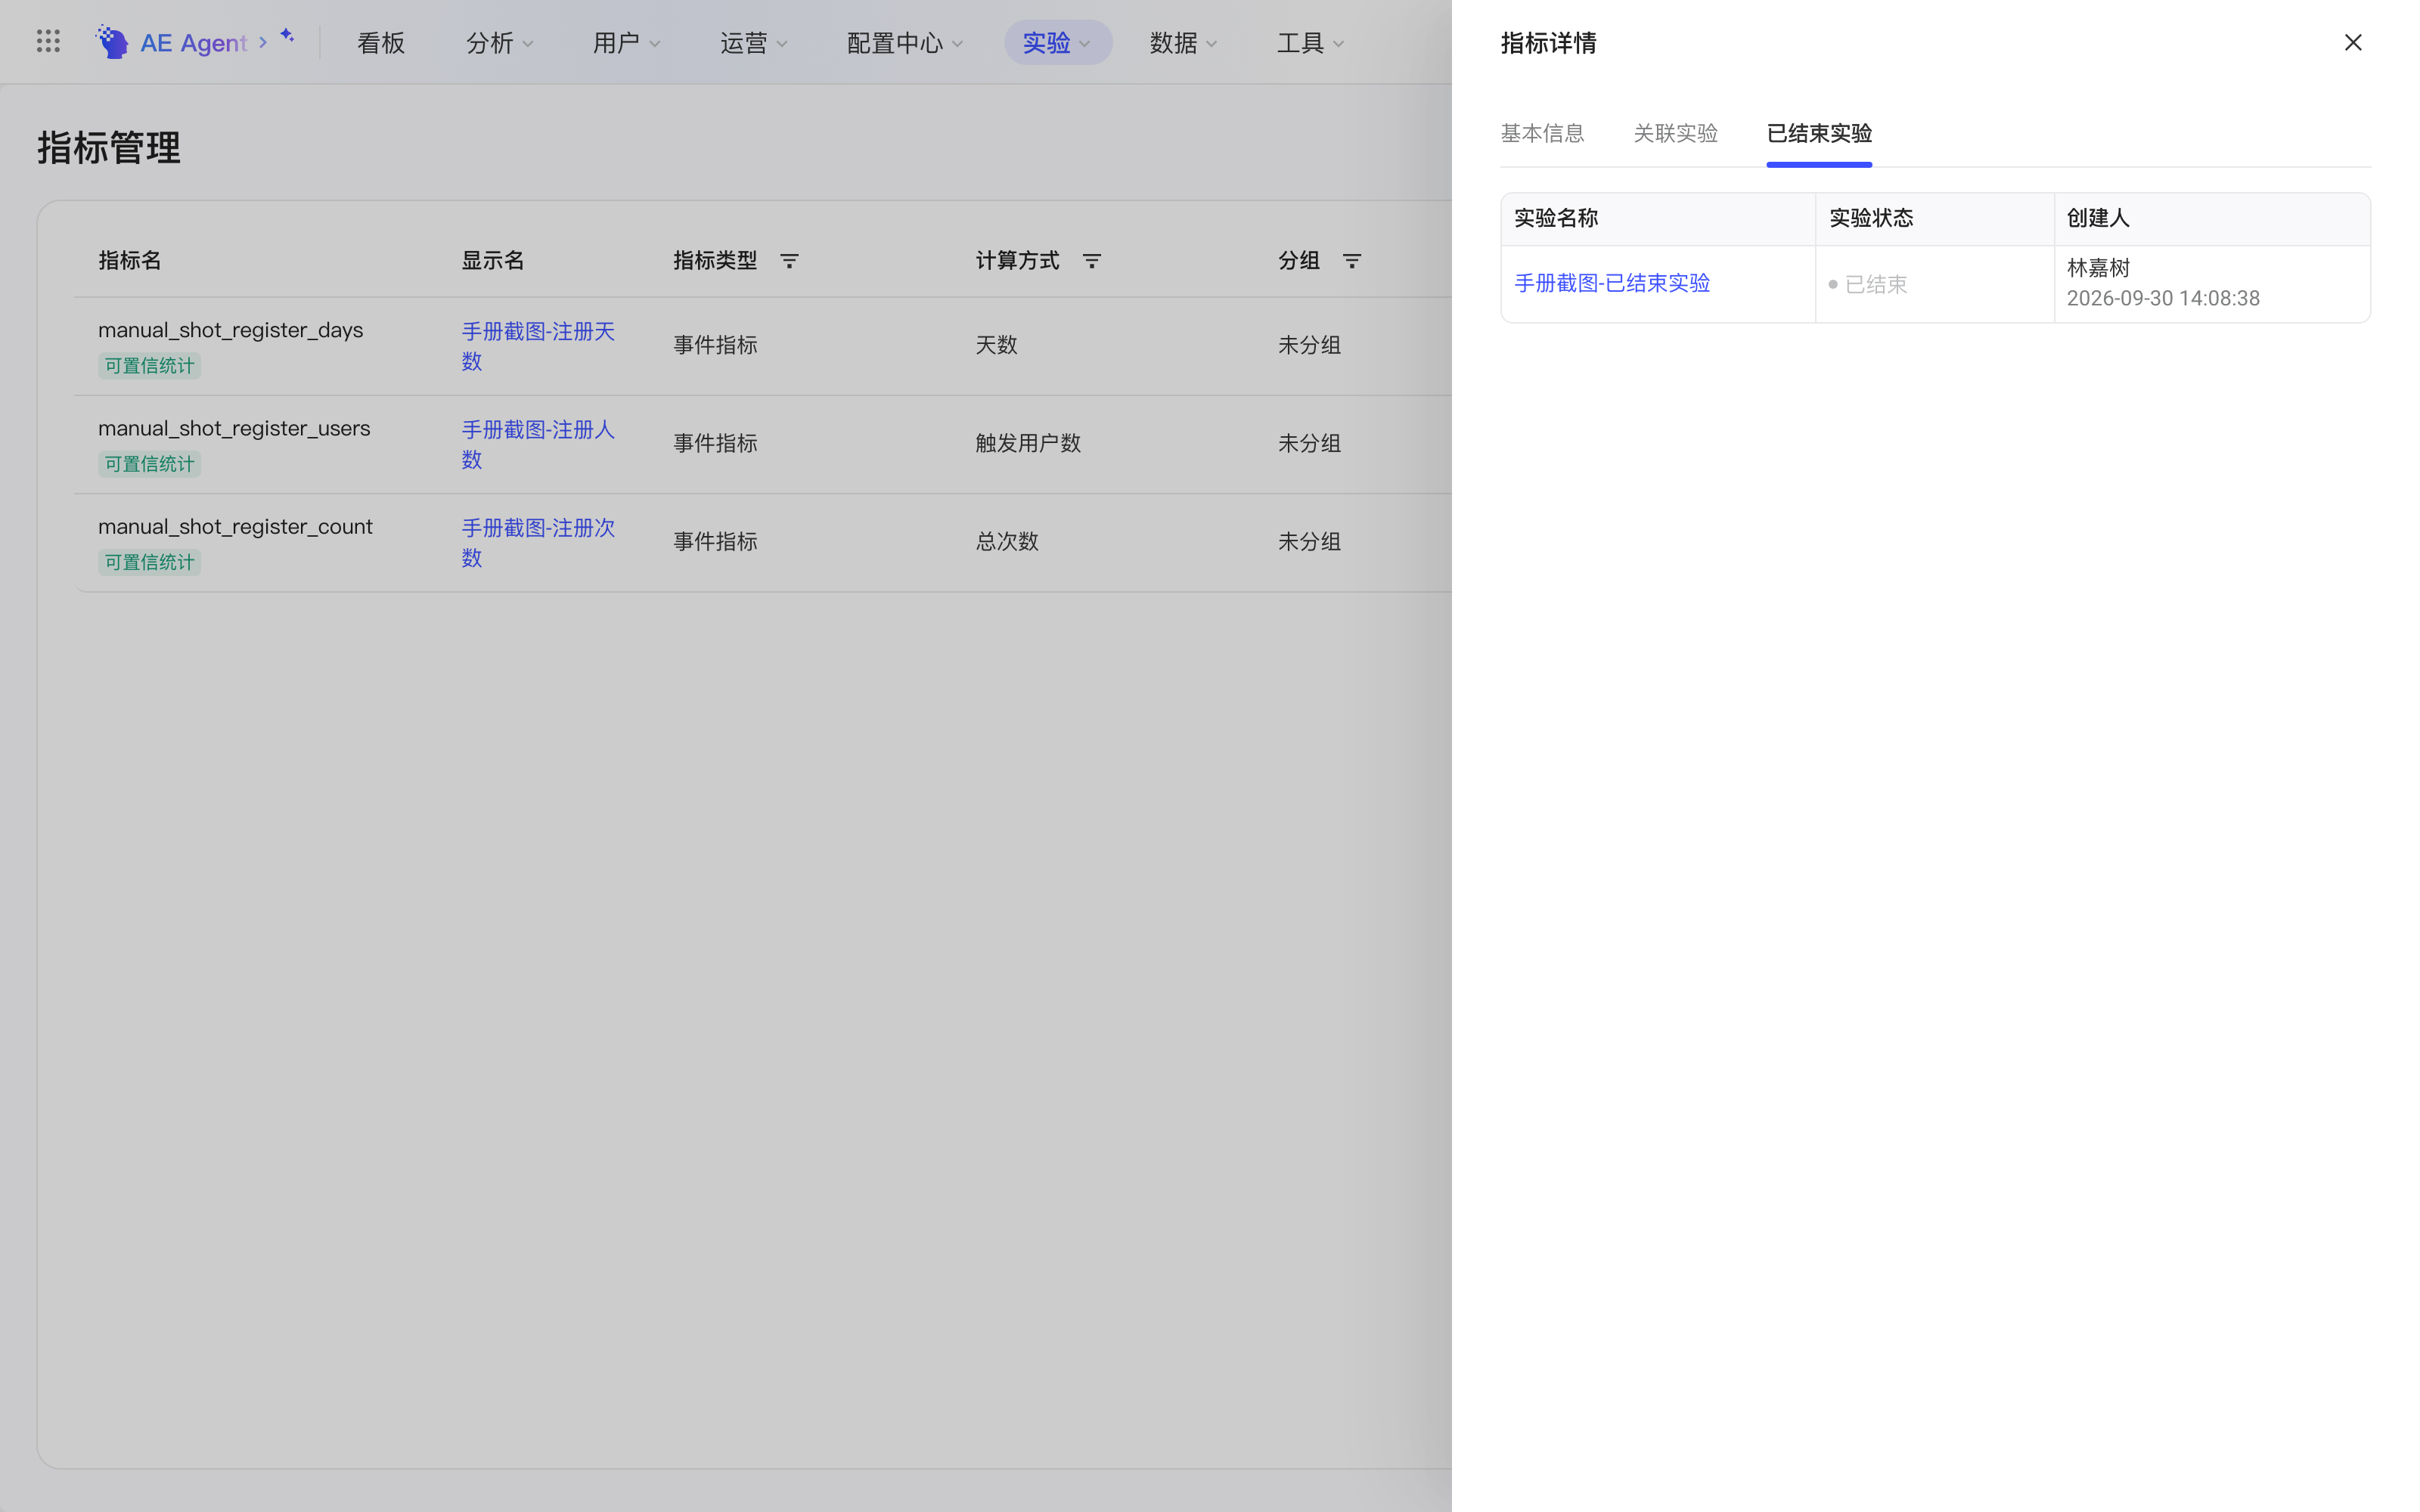Open the 手册截图-已结束实验 experiment link
The height and width of the screenshot is (1512, 2420).
tap(1612, 283)
